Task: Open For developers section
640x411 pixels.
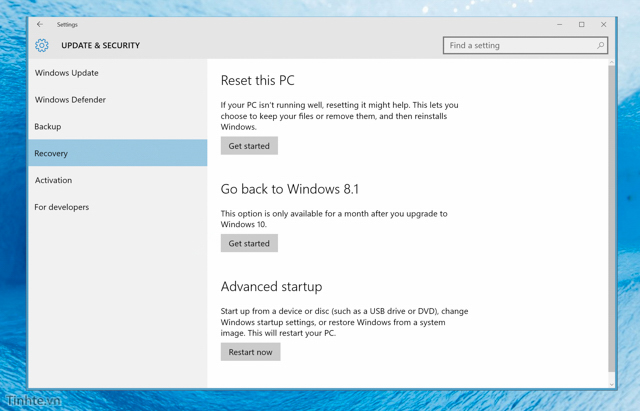Action: pos(118,207)
